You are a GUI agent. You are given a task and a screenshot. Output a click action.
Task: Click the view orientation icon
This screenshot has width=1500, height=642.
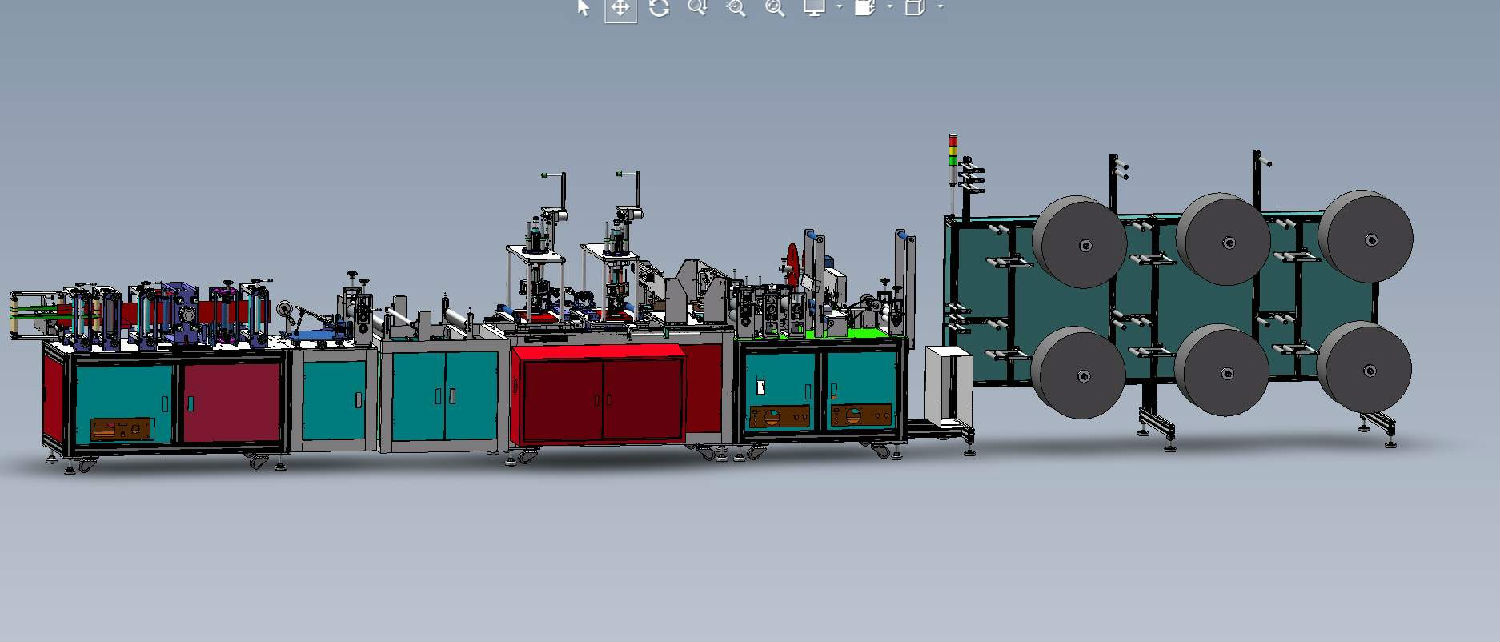865,8
